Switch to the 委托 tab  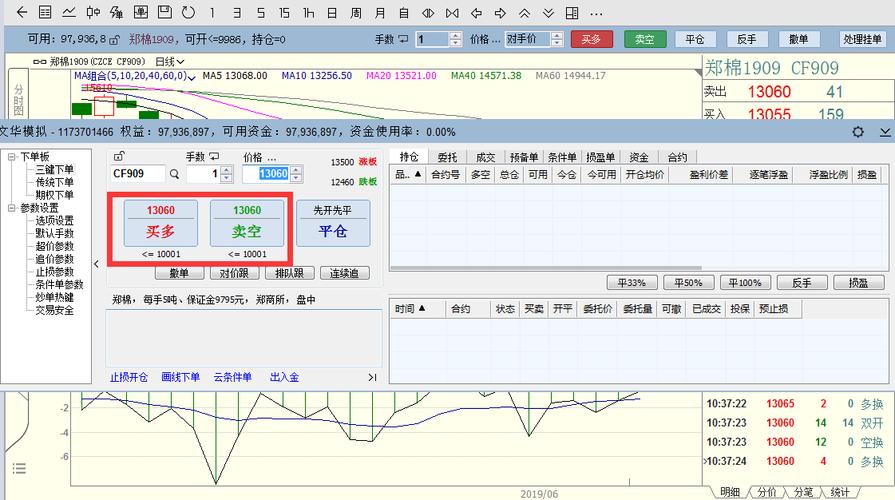(x=447, y=158)
